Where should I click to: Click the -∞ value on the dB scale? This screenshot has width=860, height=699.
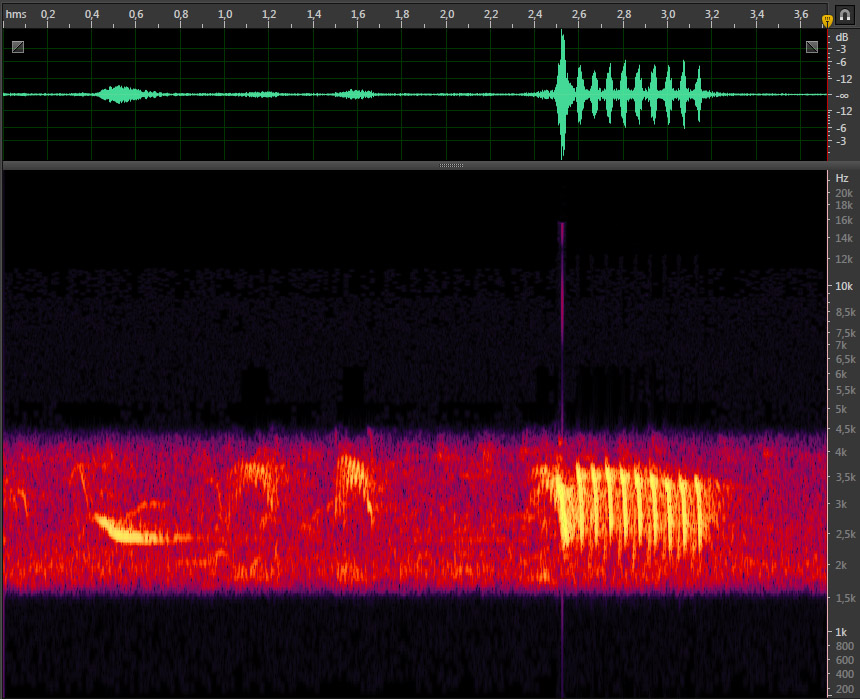(842, 95)
